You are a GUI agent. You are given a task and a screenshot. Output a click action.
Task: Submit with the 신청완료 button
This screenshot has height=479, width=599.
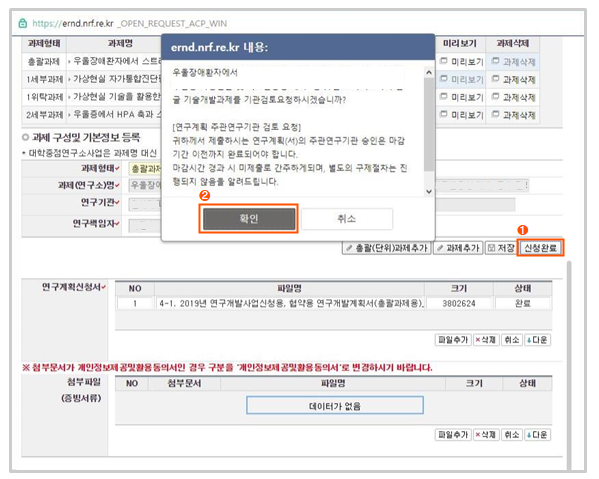point(540,248)
